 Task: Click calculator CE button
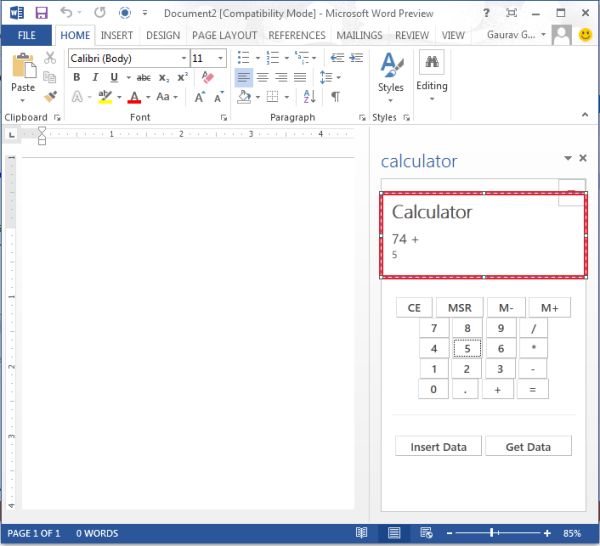pyautogui.click(x=414, y=308)
